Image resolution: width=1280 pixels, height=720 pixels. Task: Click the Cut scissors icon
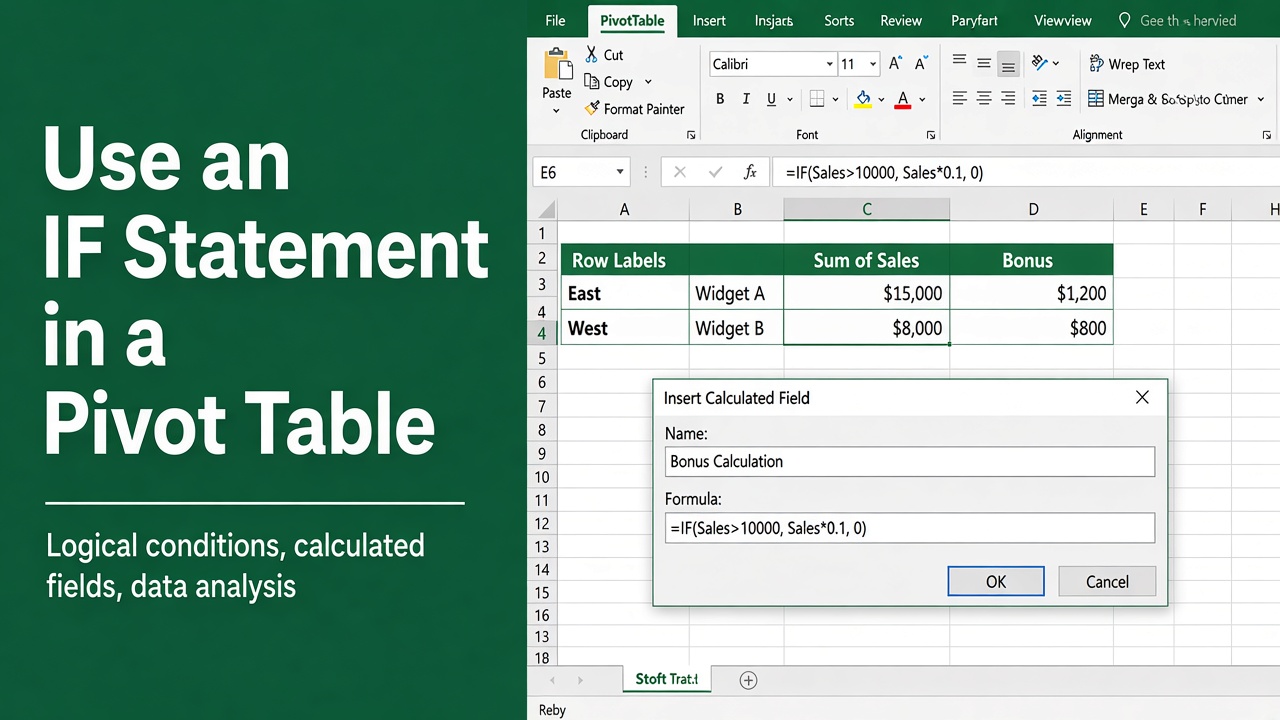(x=591, y=54)
